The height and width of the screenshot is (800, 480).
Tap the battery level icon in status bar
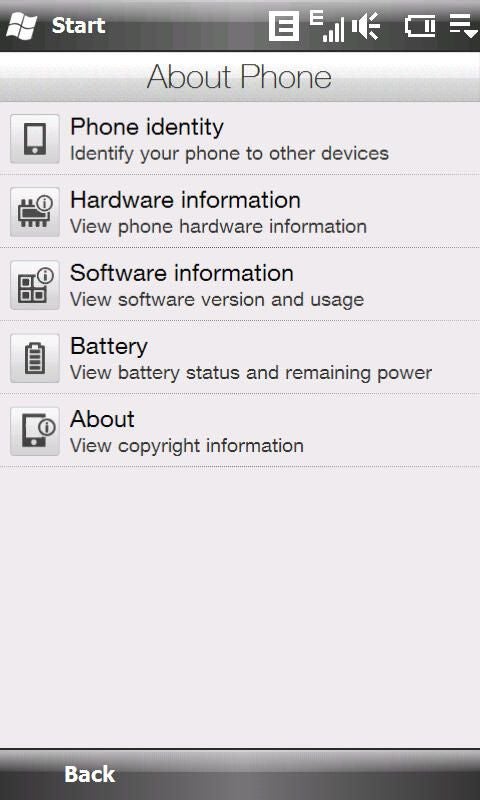pos(420,27)
